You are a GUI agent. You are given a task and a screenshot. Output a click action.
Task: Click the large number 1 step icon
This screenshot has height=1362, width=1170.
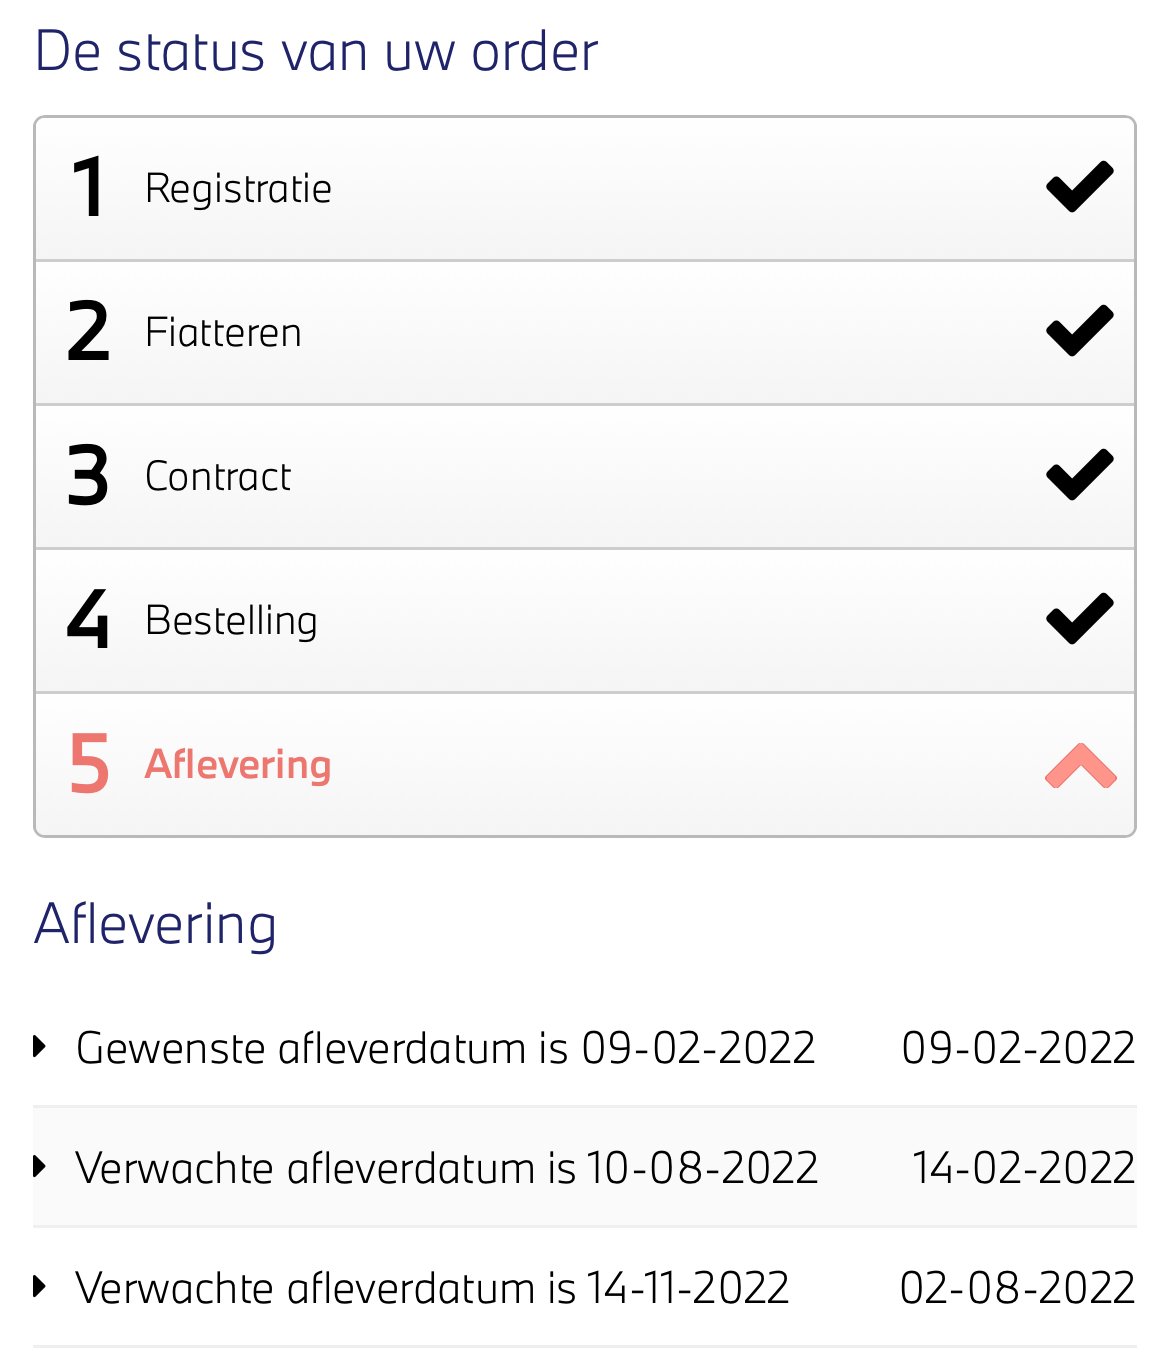click(88, 188)
